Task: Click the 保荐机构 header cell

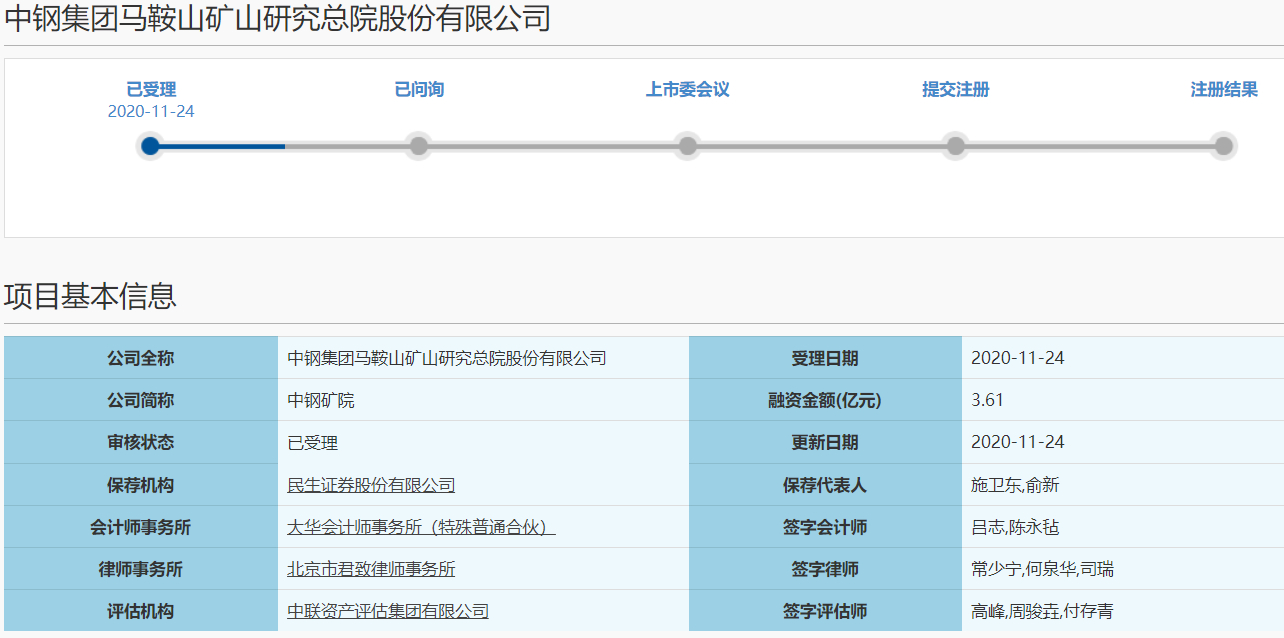Action: pyautogui.click(x=141, y=485)
